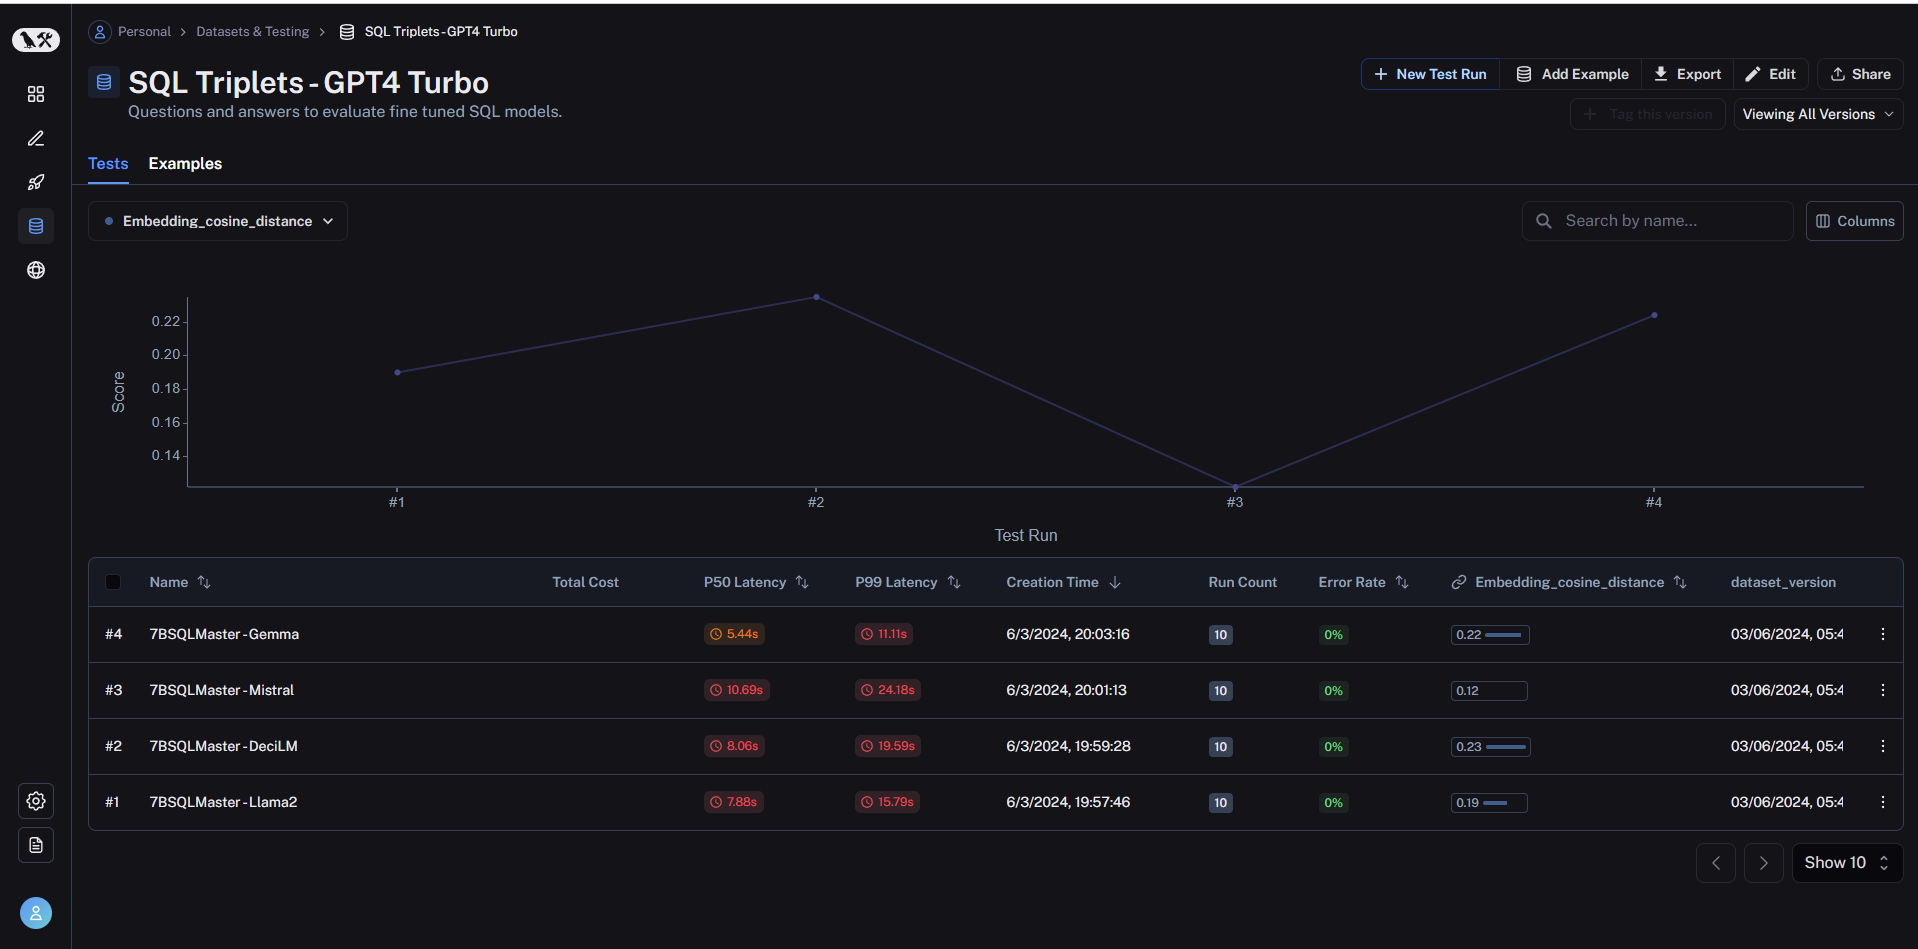Open the document icon in sidebar
This screenshot has height=949, width=1918.
pyautogui.click(x=36, y=845)
